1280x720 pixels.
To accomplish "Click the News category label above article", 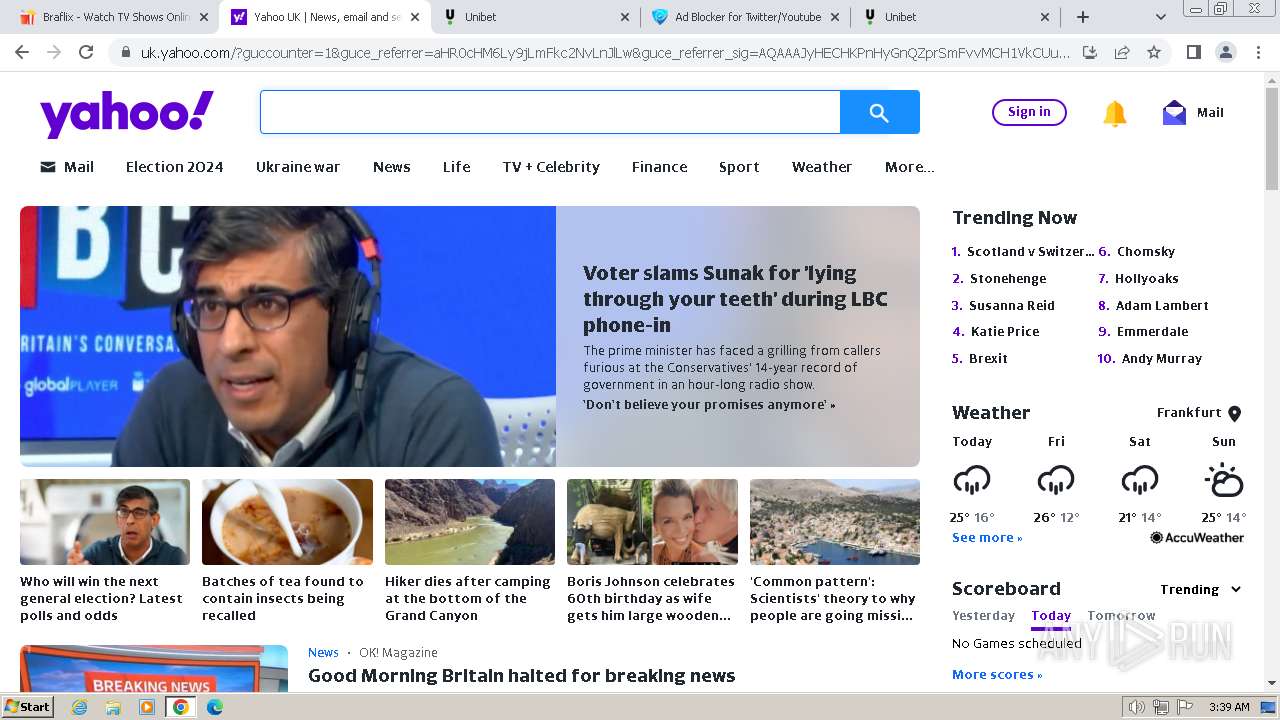I will tap(323, 653).
